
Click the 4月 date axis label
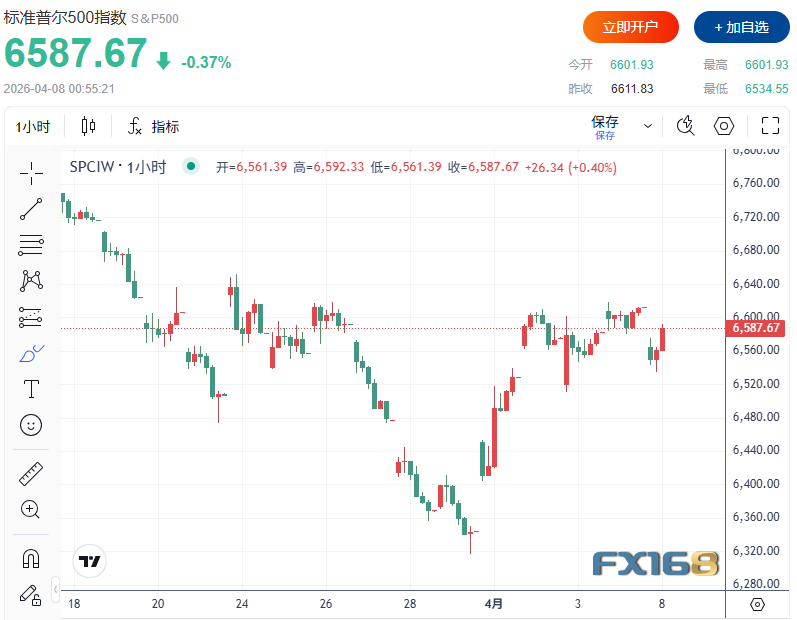pyautogui.click(x=494, y=604)
